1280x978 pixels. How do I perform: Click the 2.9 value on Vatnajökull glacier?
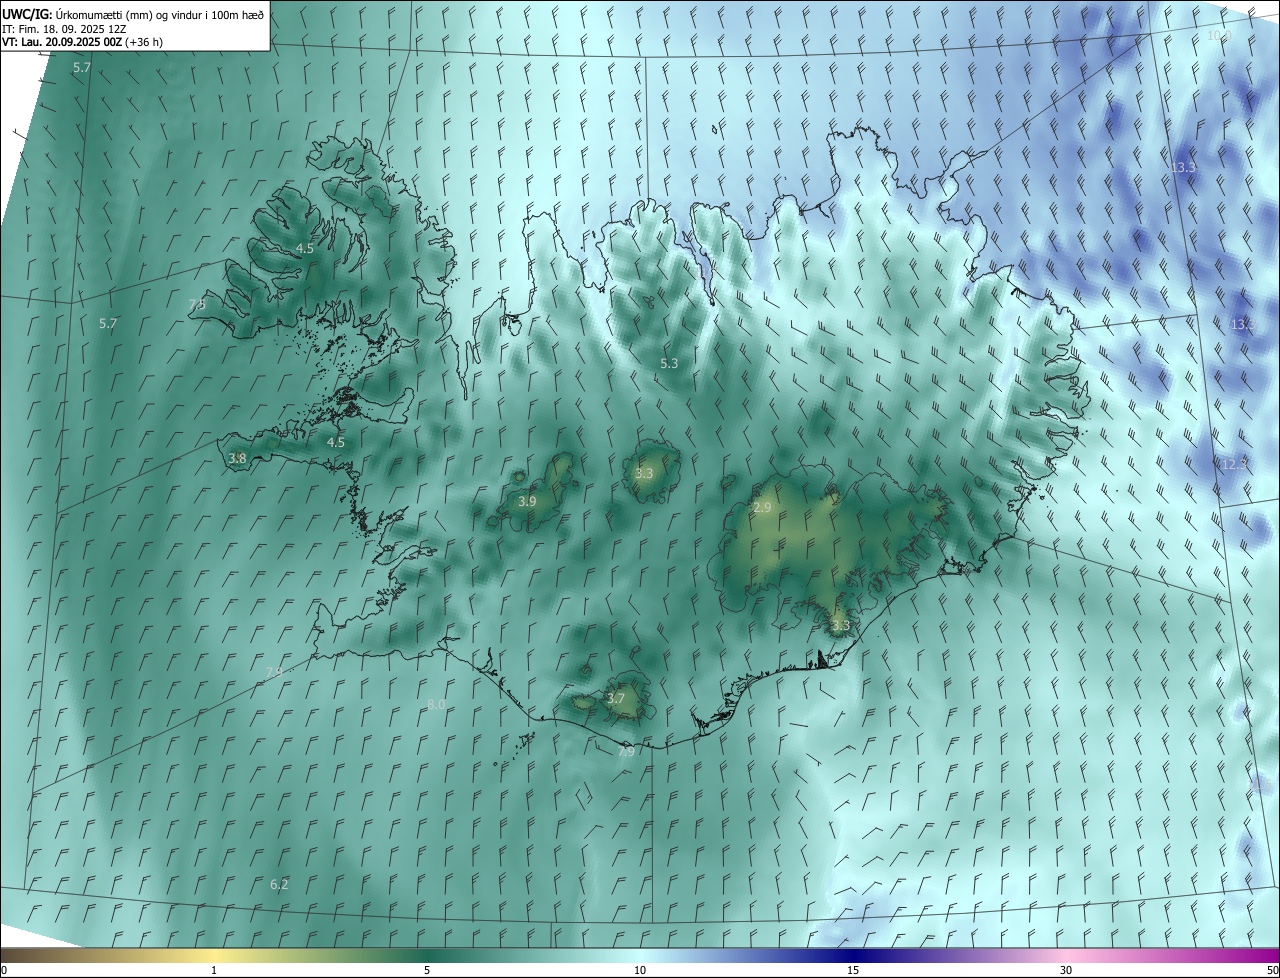click(762, 508)
